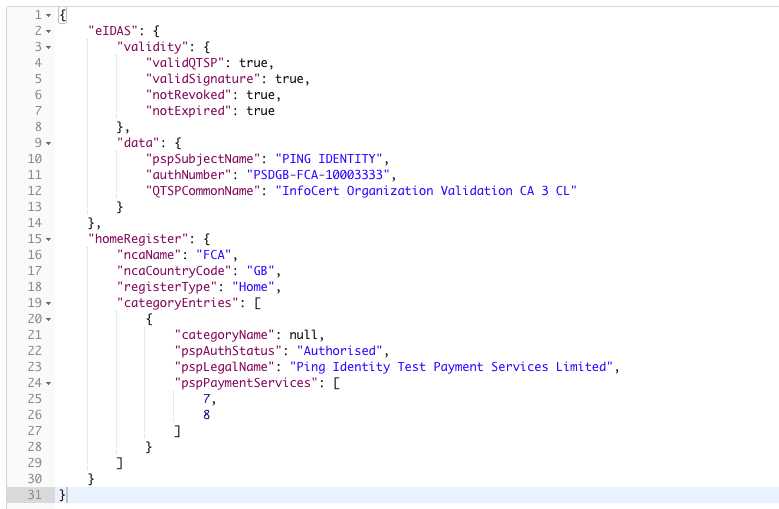This screenshot has width=779, height=509.
Task: Place cursor after final closing brace on line 31
Action: point(67,495)
